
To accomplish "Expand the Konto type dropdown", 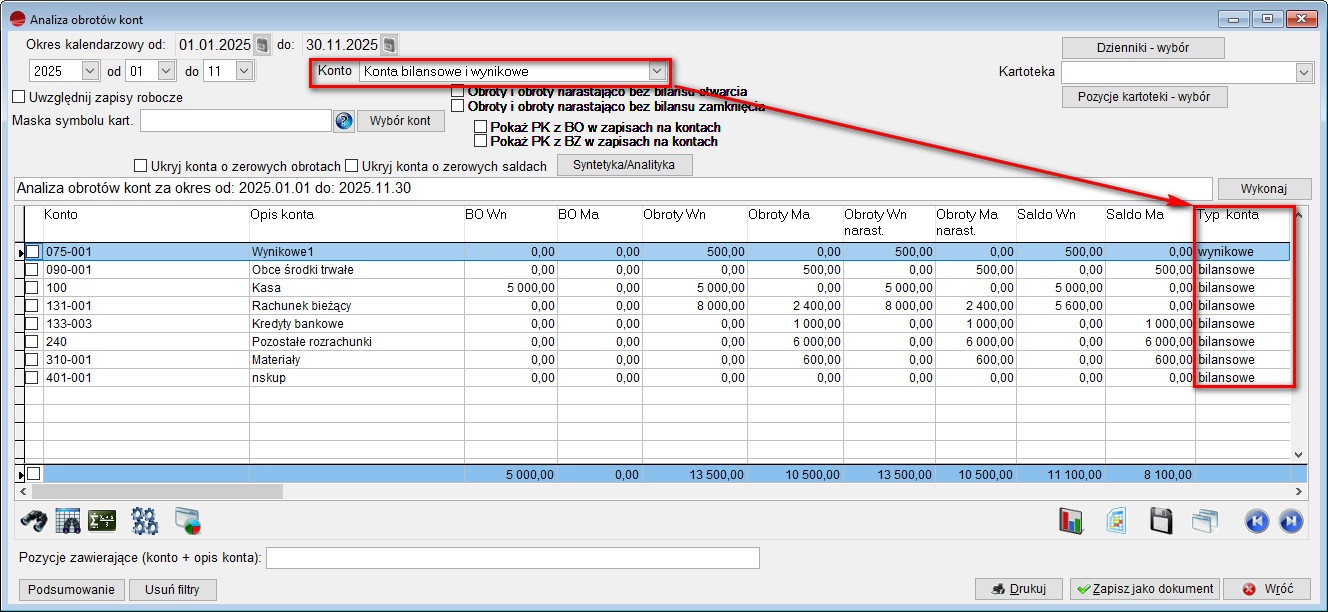I will tap(656, 71).
